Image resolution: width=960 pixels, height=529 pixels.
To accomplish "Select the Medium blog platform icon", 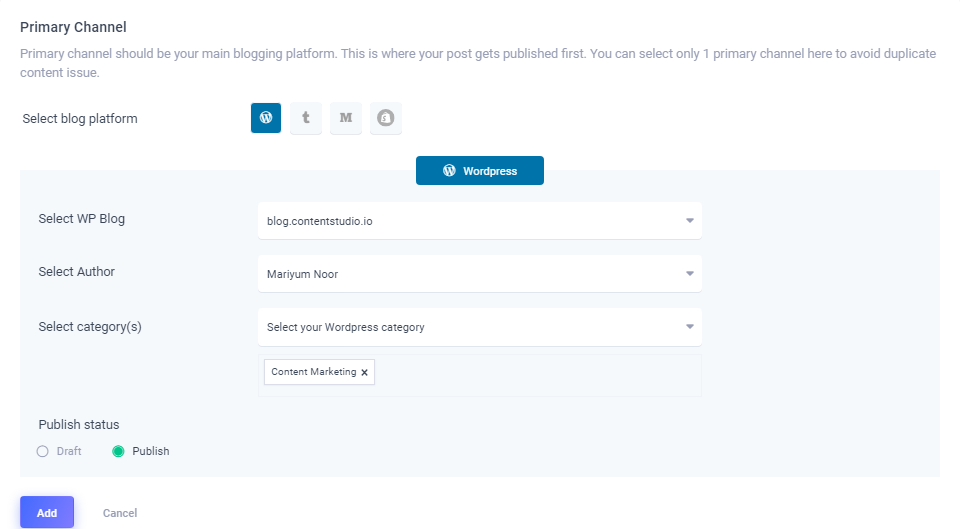I will coord(346,118).
